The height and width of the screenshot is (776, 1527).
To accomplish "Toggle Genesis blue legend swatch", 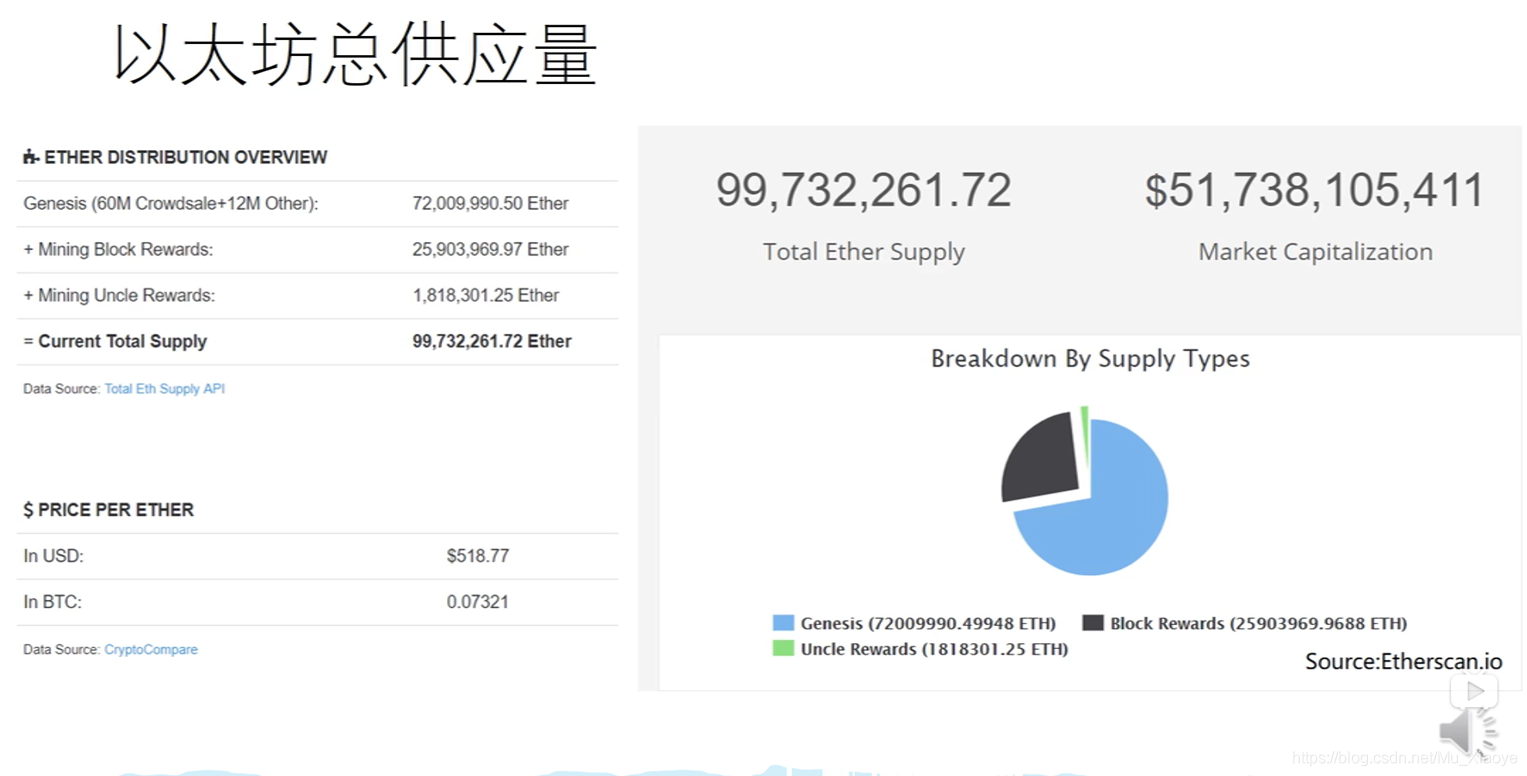I will (783, 623).
